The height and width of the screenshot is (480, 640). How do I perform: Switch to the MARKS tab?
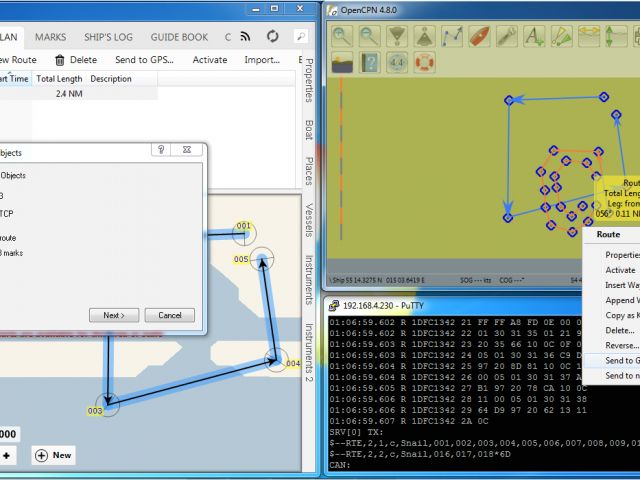pos(50,37)
